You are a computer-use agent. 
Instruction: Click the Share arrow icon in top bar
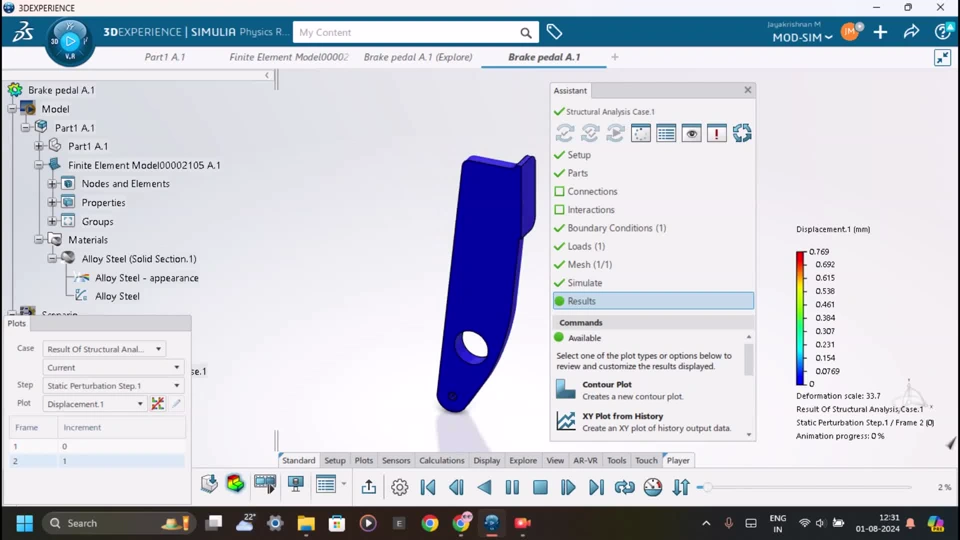[x=912, y=32]
